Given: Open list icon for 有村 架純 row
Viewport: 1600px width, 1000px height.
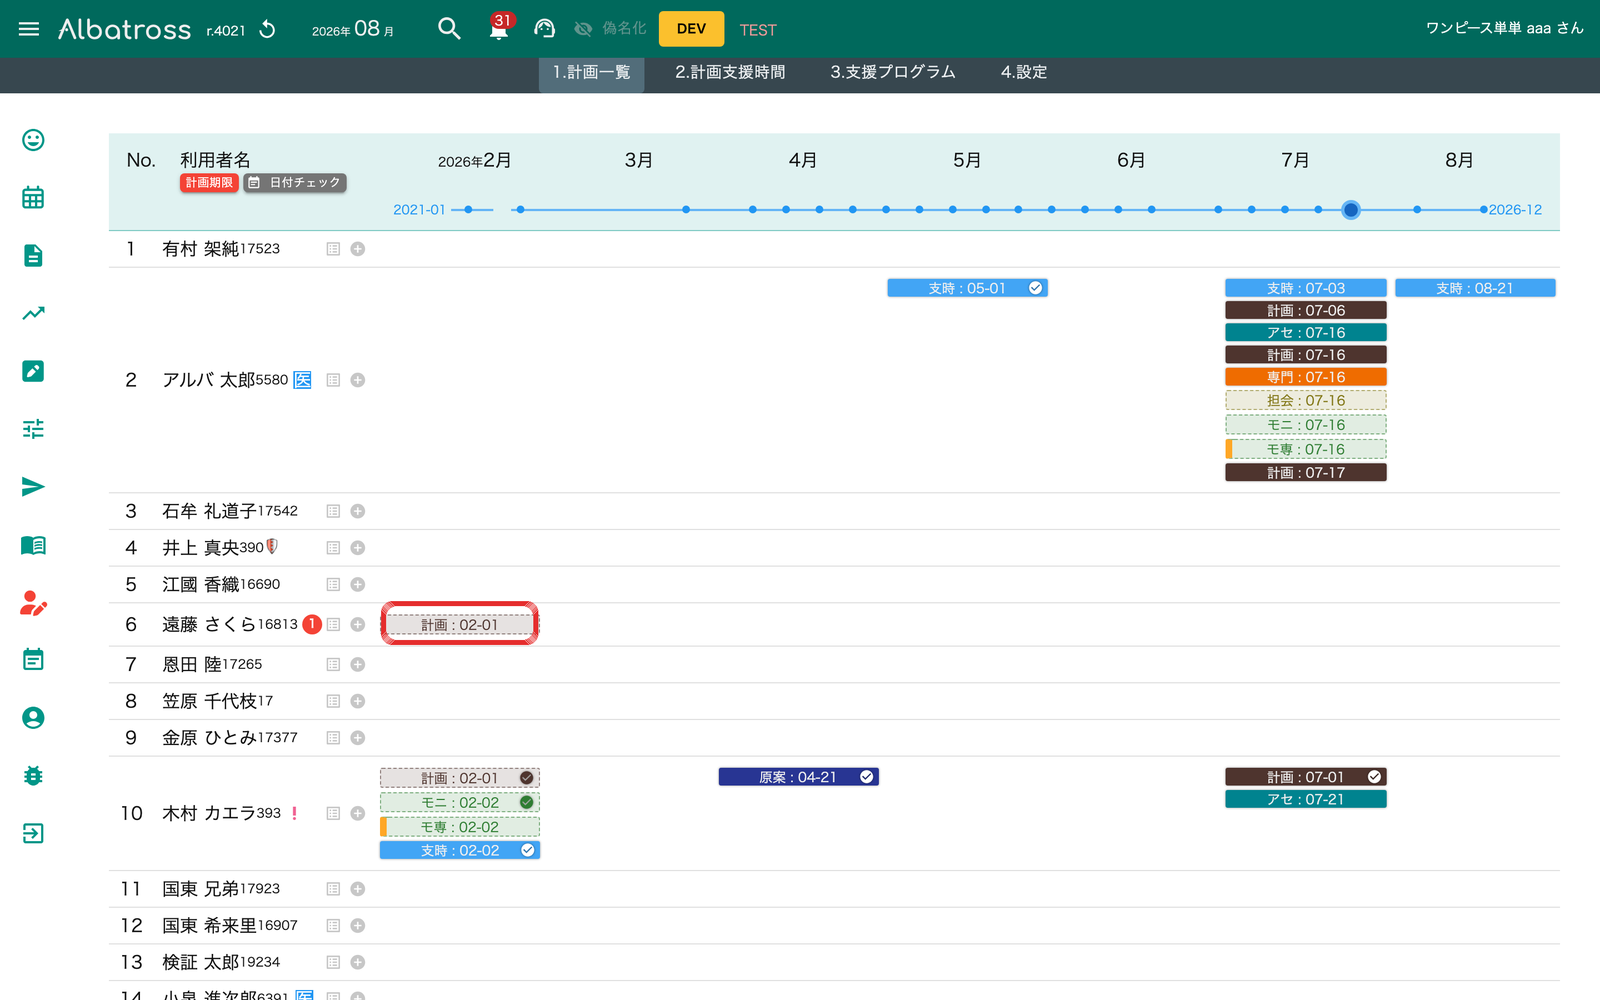Looking at the screenshot, I should coord(333,249).
